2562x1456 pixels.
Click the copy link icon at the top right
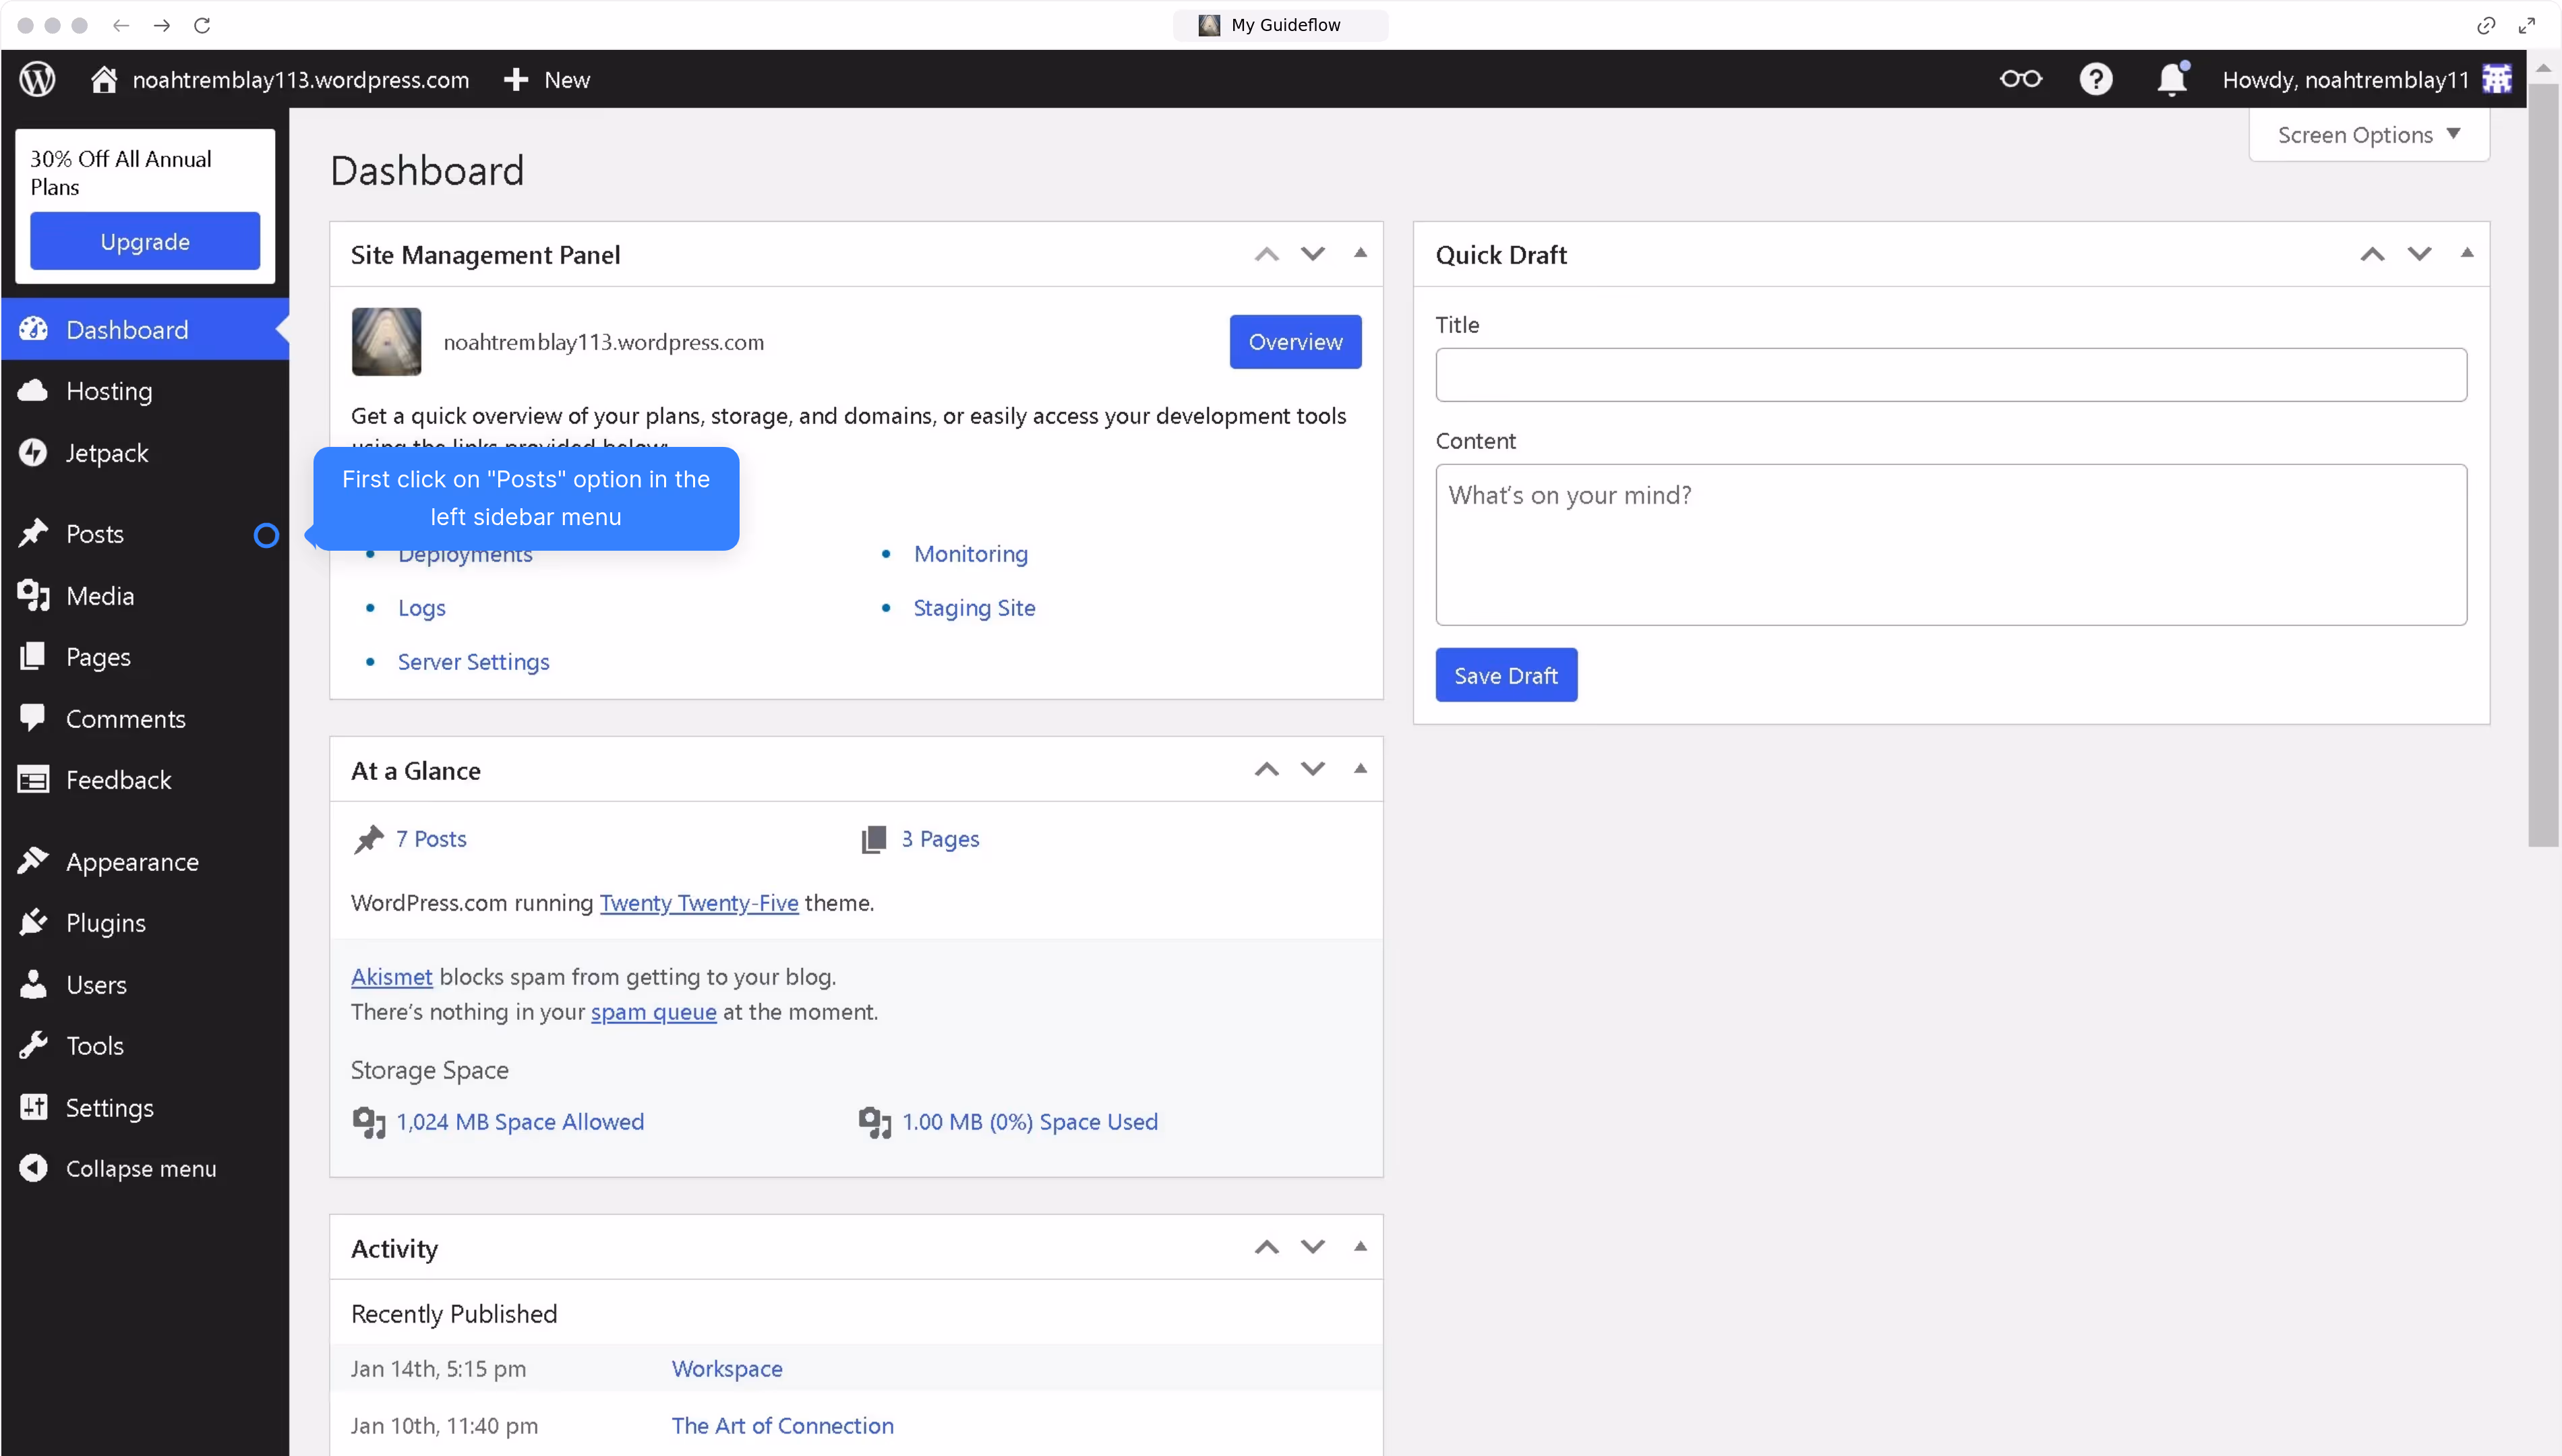(2486, 25)
